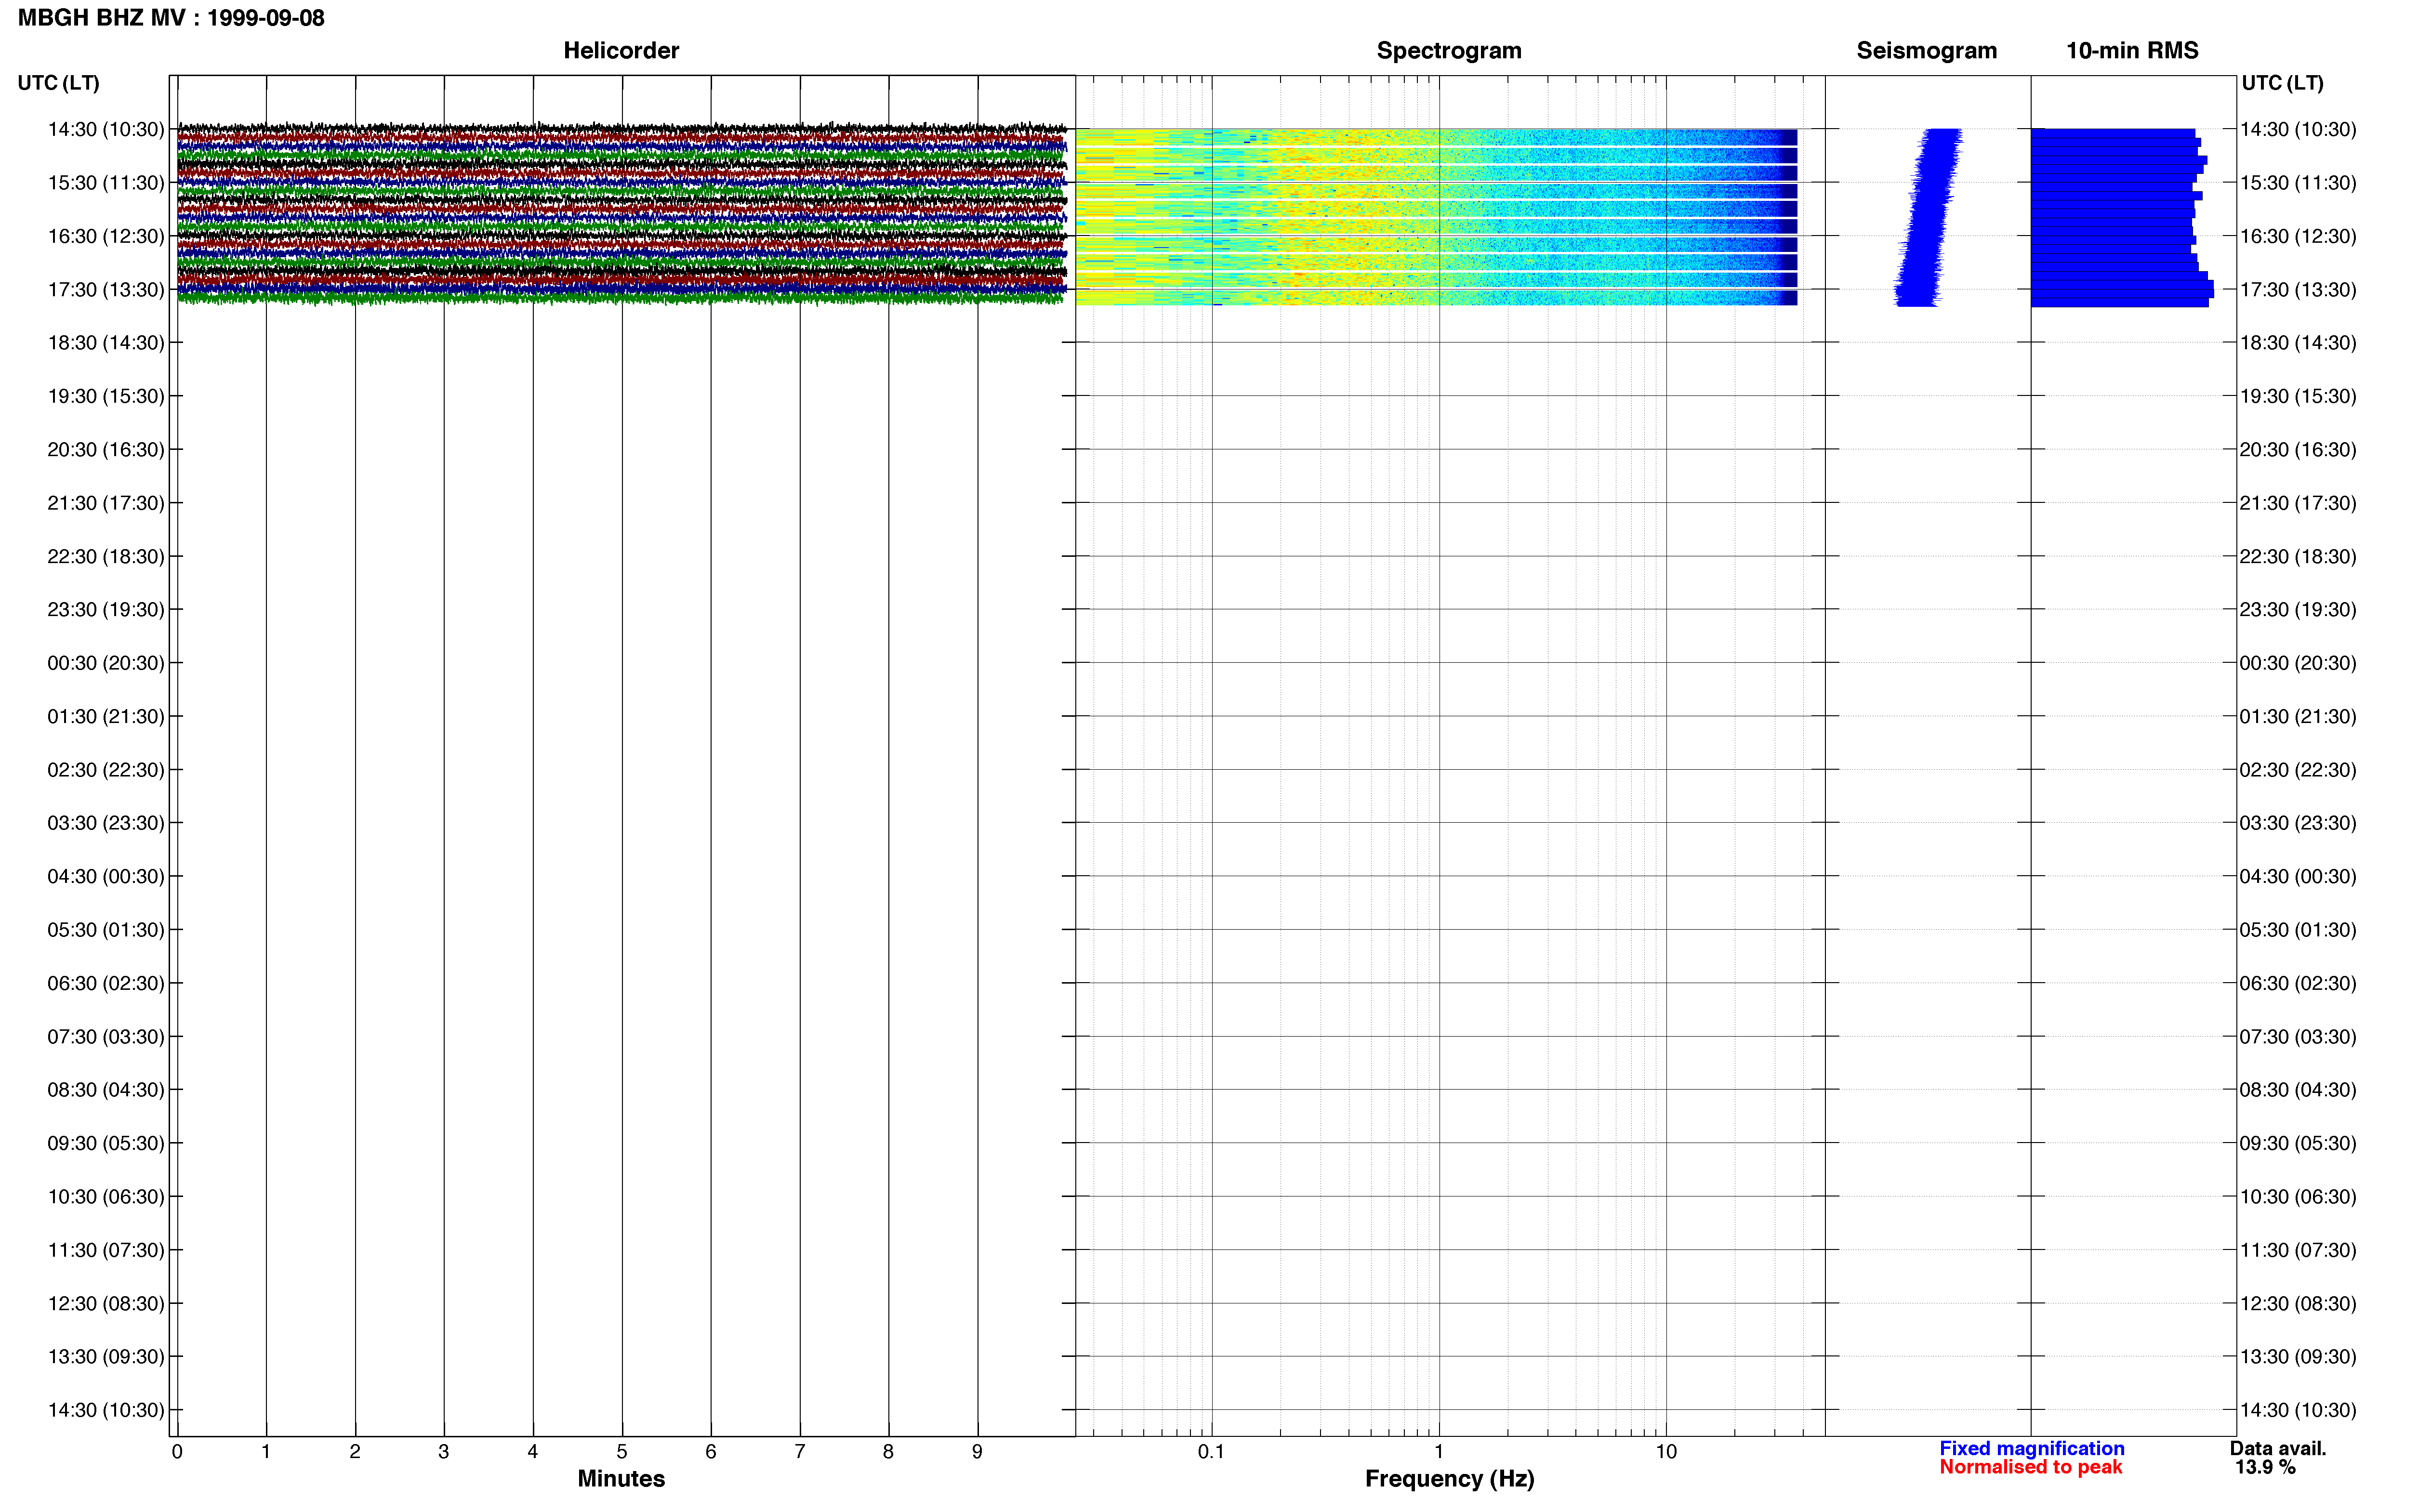Click left time label 15:30 (11:30)
Image resolution: width=2418 pixels, height=1512 pixels.
click(106, 183)
